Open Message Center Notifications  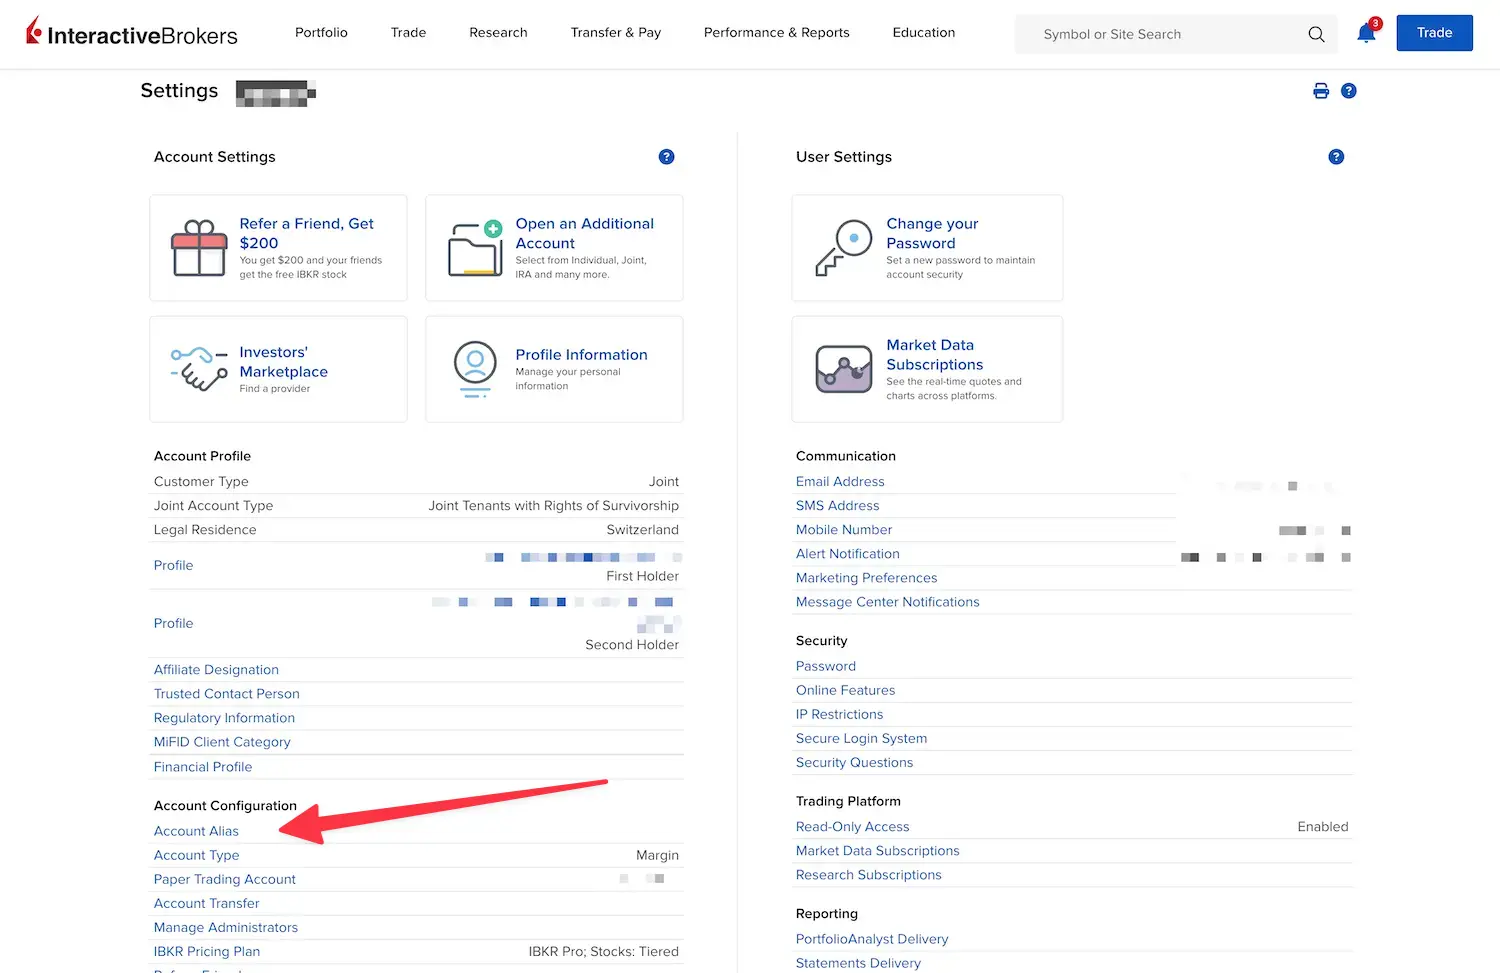point(887,602)
